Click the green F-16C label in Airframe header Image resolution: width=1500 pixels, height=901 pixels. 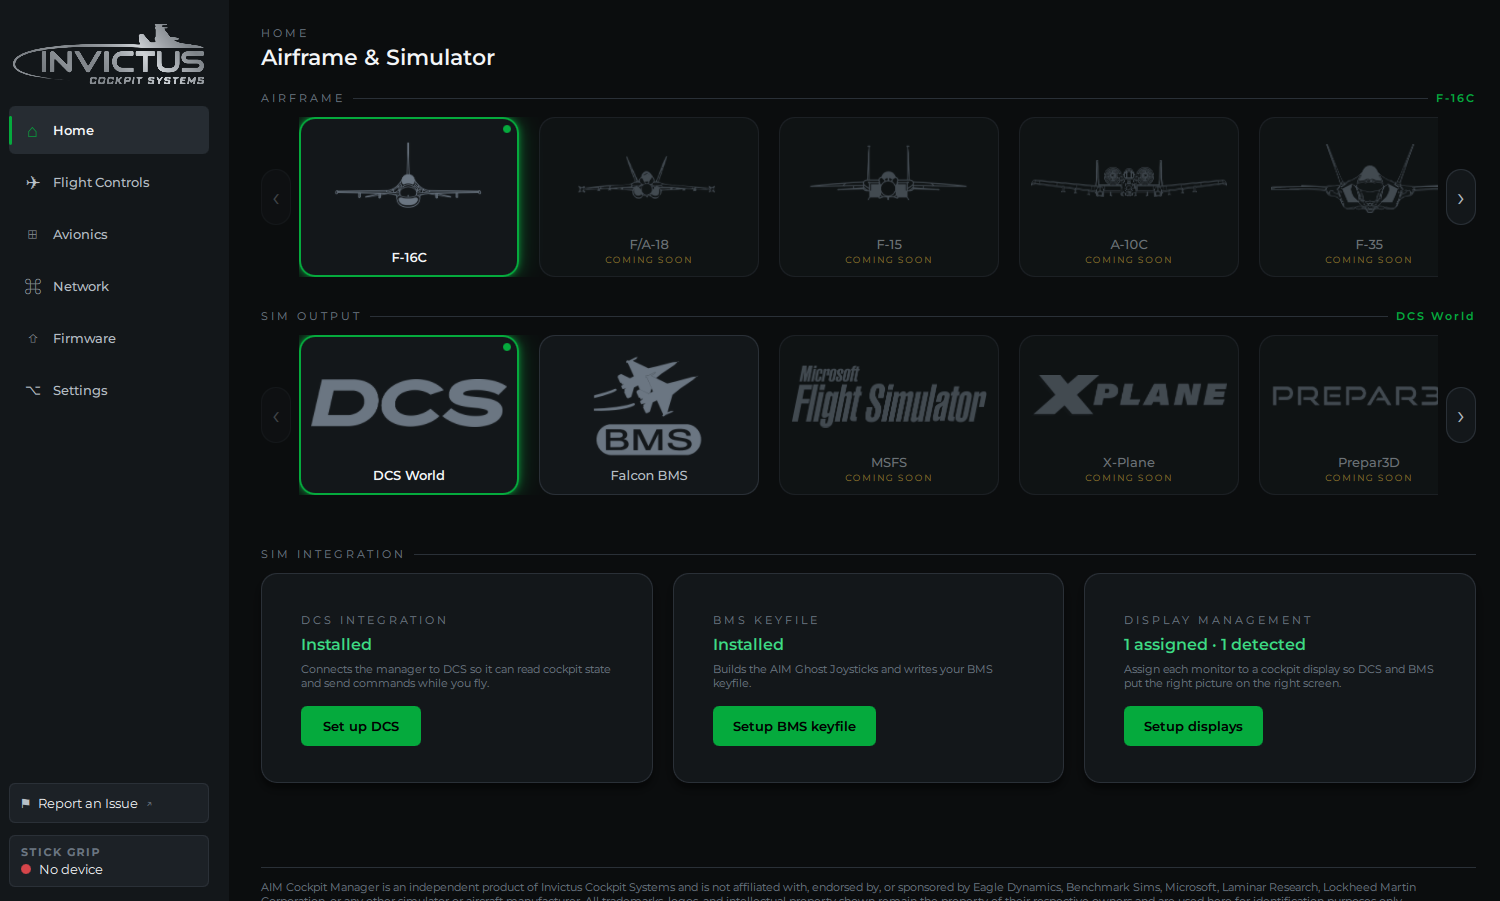(x=1455, y=98)
